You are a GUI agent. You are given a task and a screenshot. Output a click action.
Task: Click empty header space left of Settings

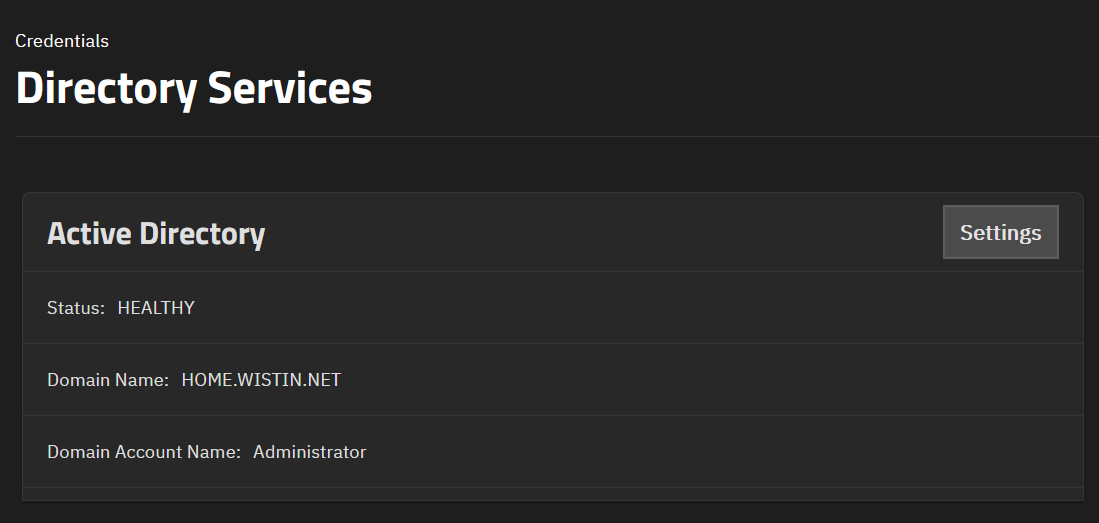point(603,233)
